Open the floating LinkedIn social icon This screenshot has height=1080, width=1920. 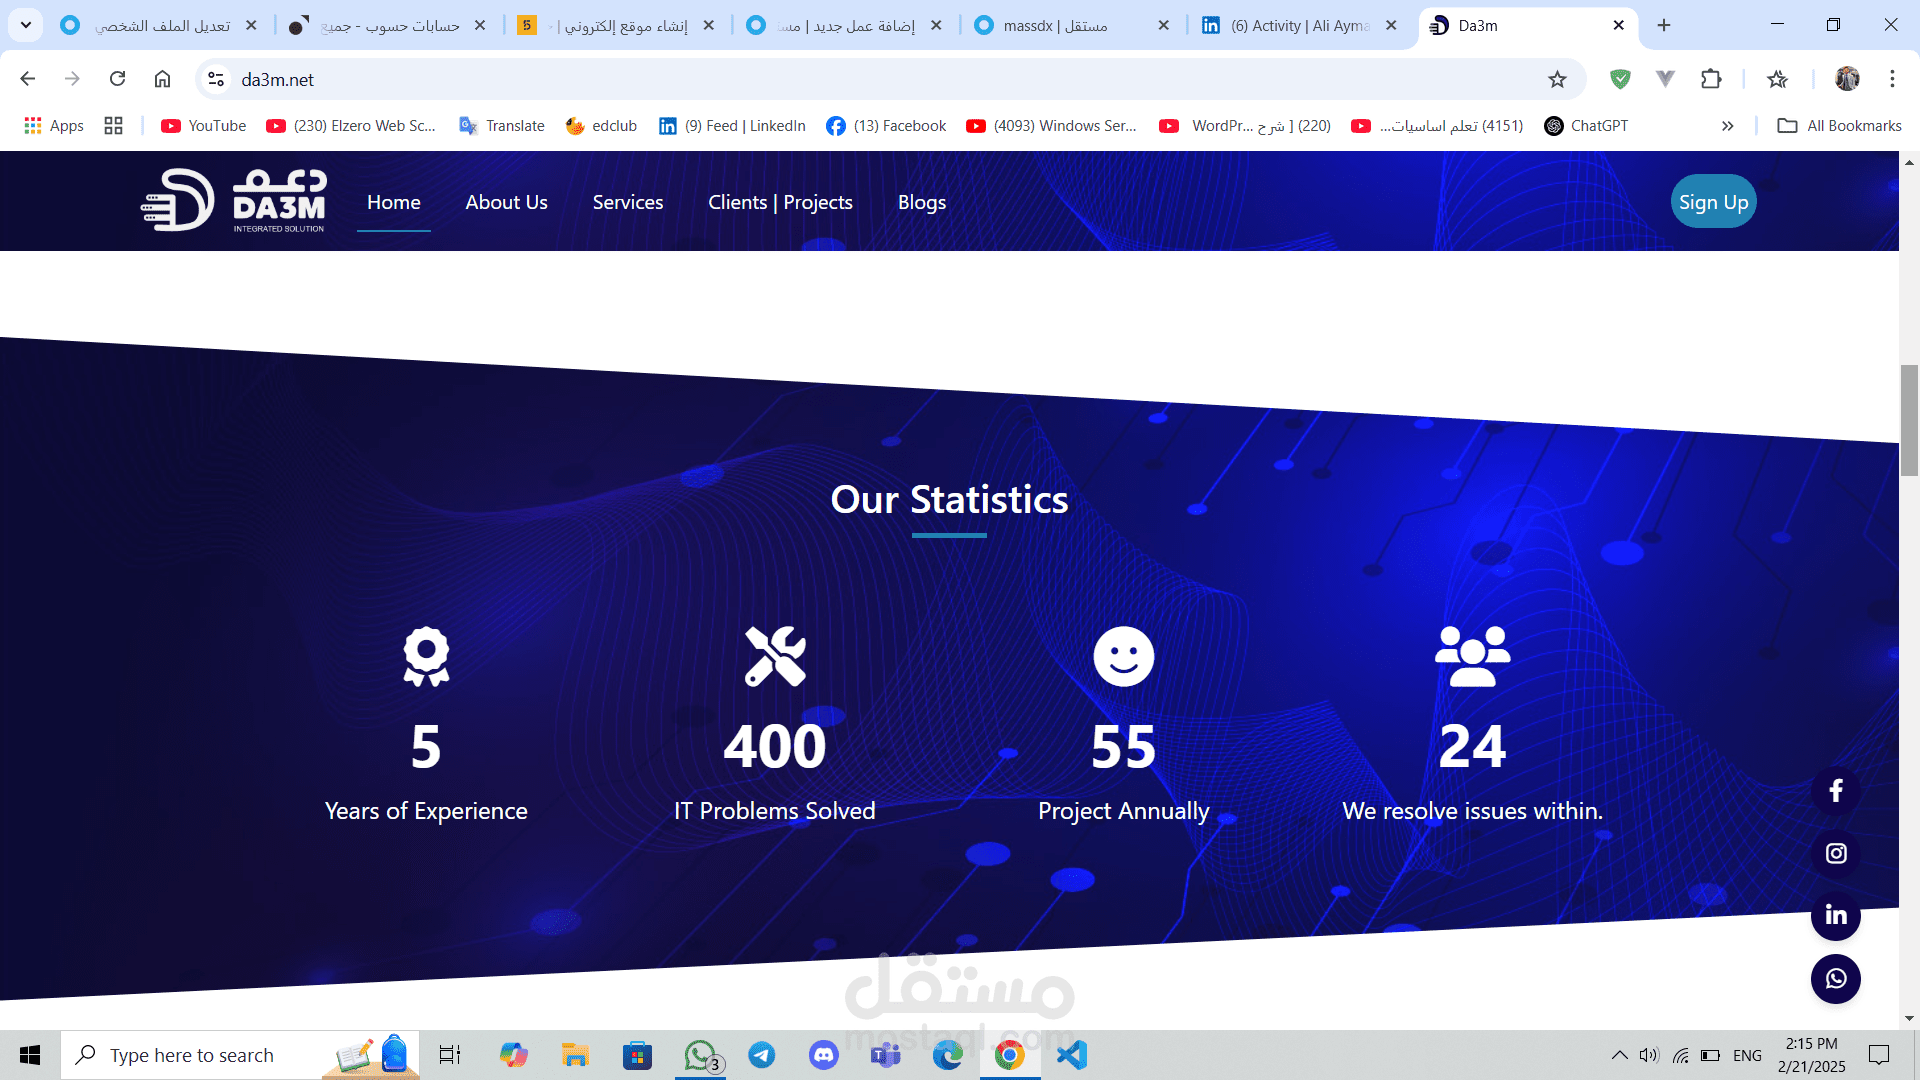[1836, 915]
